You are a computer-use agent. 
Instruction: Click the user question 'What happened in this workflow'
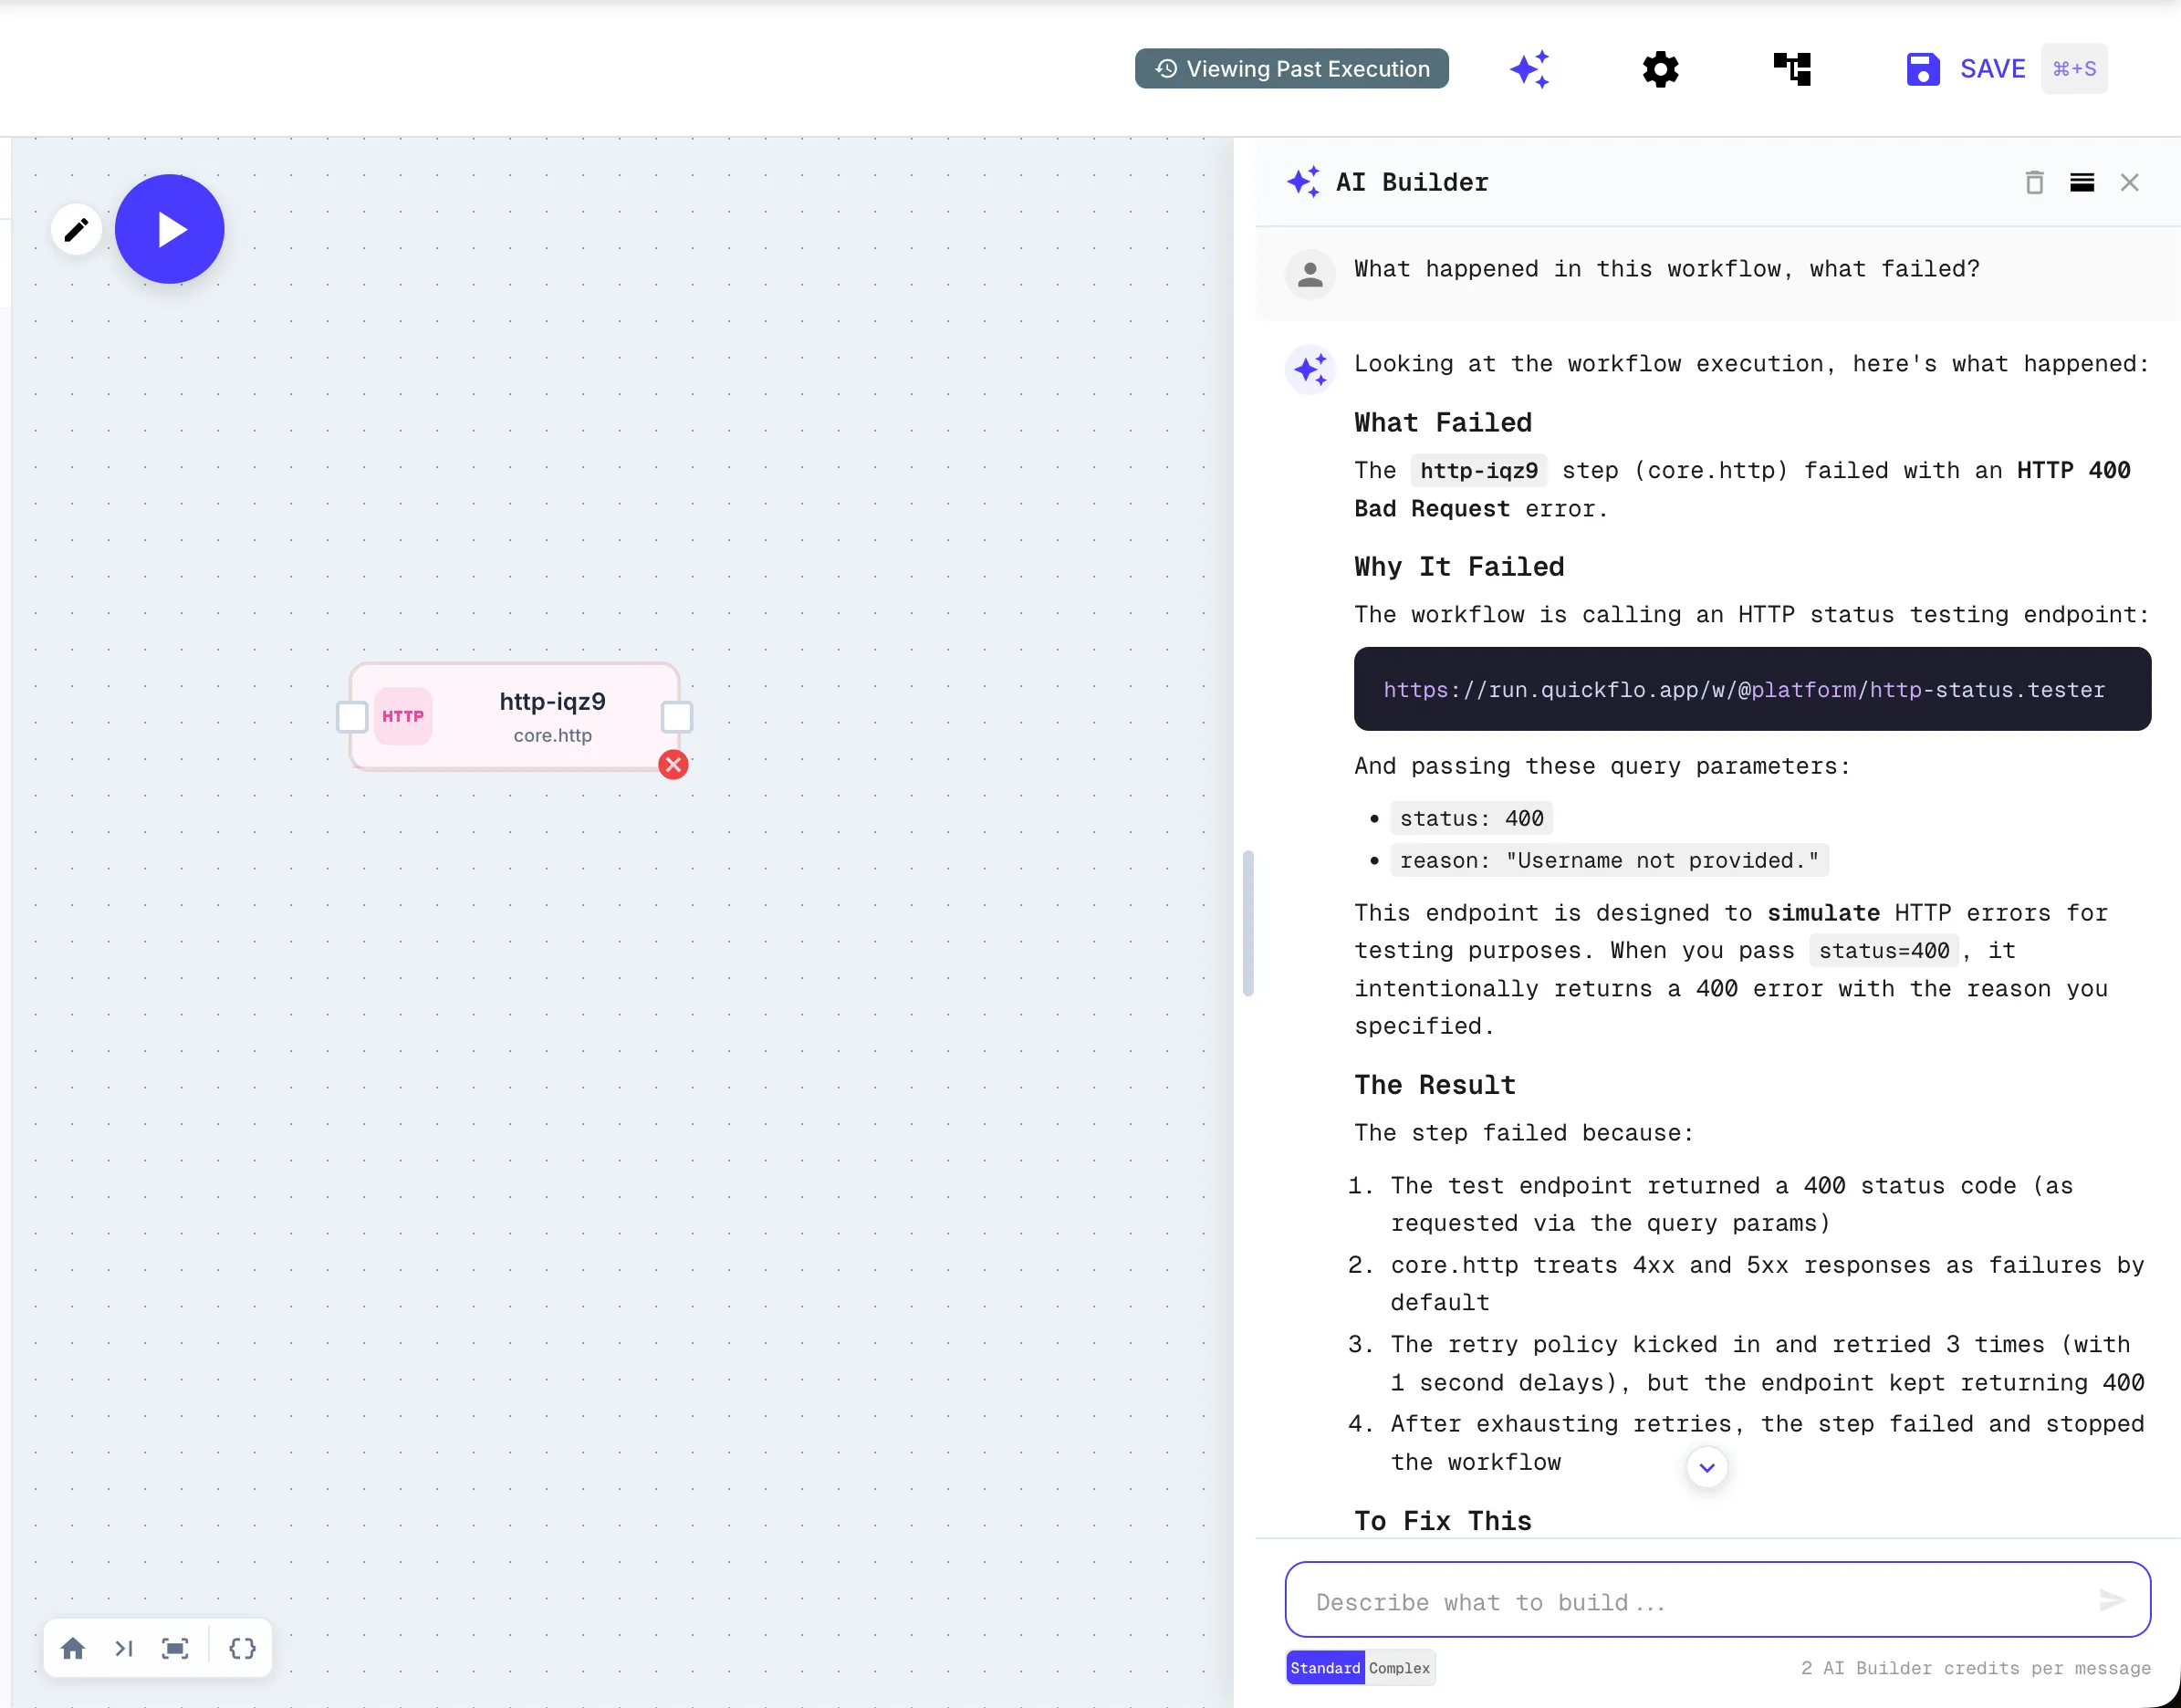[x=1666, y=269]
